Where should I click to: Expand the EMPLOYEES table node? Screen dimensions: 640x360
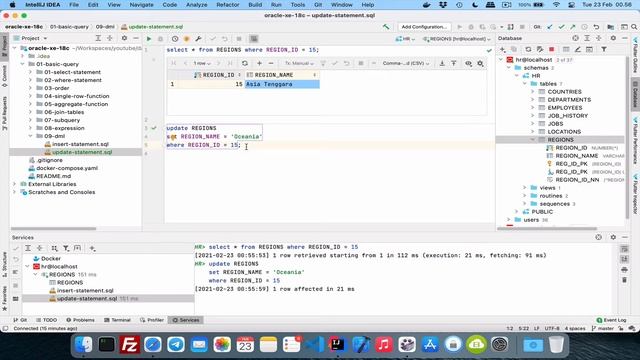coord(533,108)
